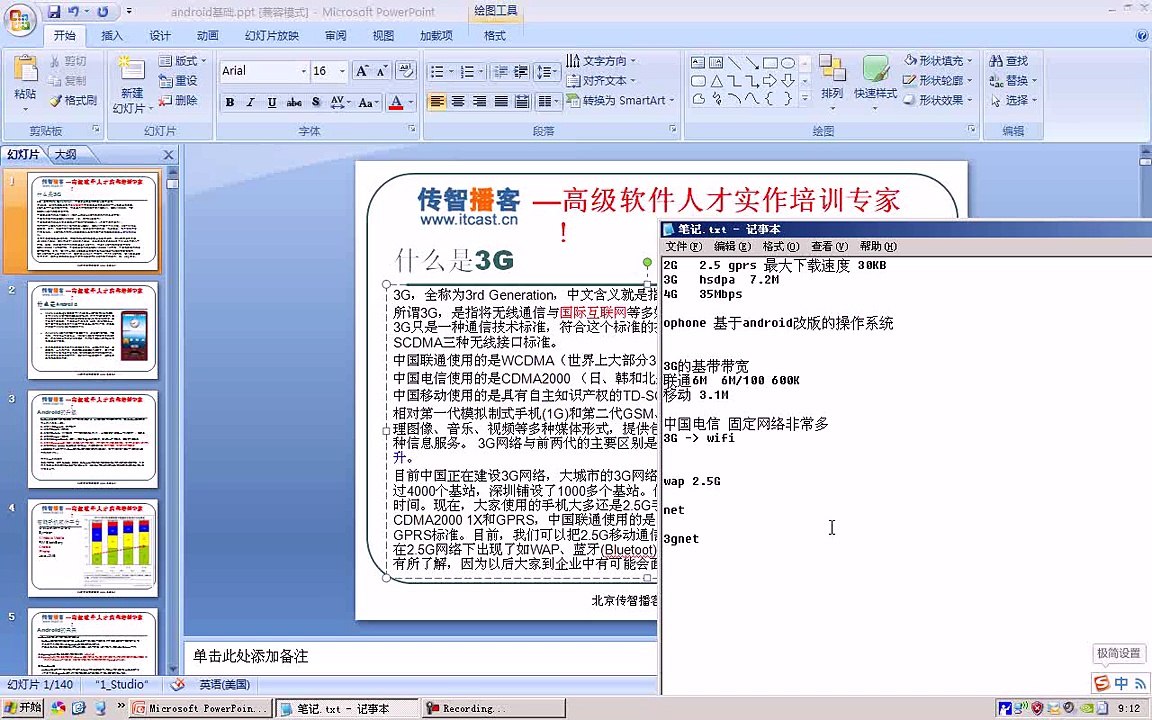Open the Slide Show (幻灯片放映) tab

tap(271, 35)
